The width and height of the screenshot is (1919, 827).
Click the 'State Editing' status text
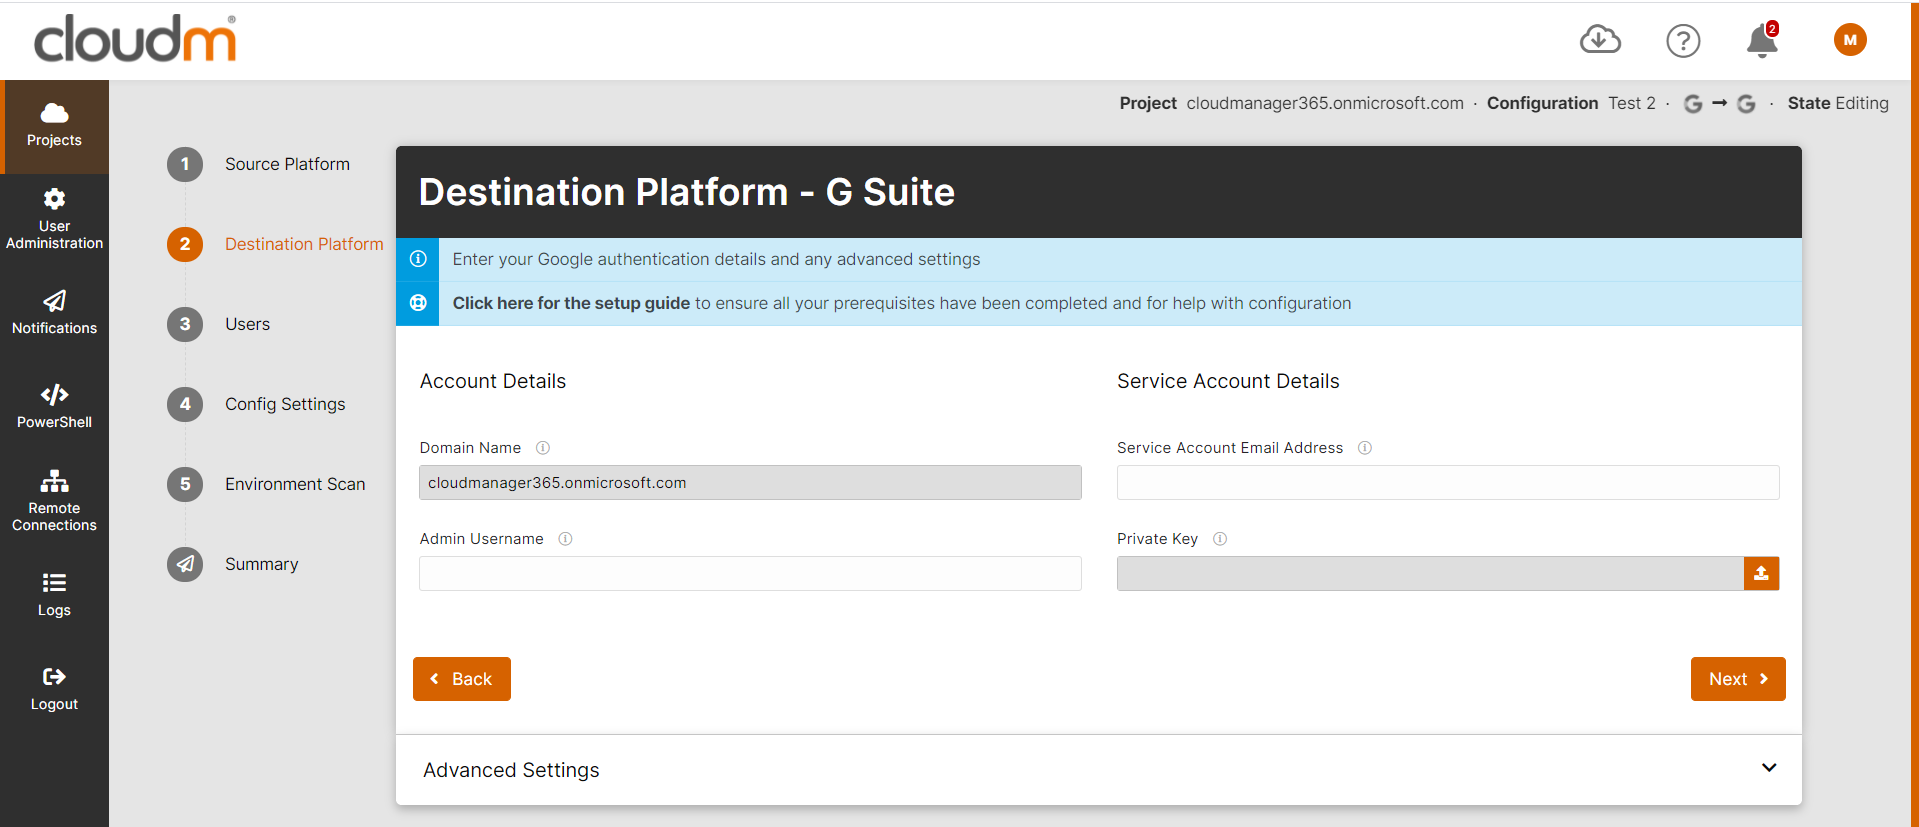click(x=1838, y=103)
